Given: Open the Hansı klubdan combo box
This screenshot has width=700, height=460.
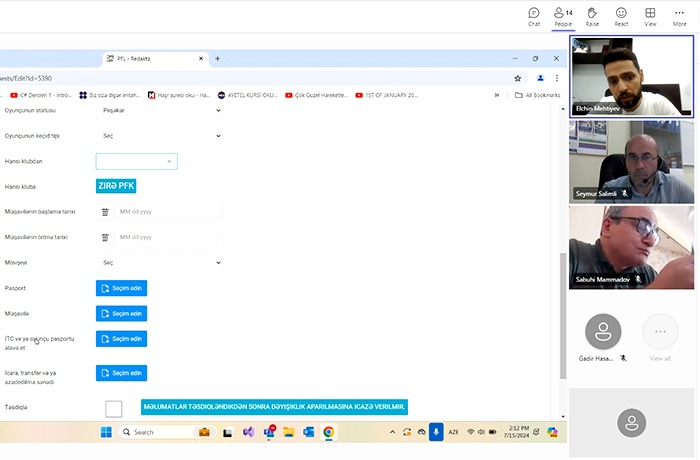Looking at the screenshot, I should click(136, 161).
